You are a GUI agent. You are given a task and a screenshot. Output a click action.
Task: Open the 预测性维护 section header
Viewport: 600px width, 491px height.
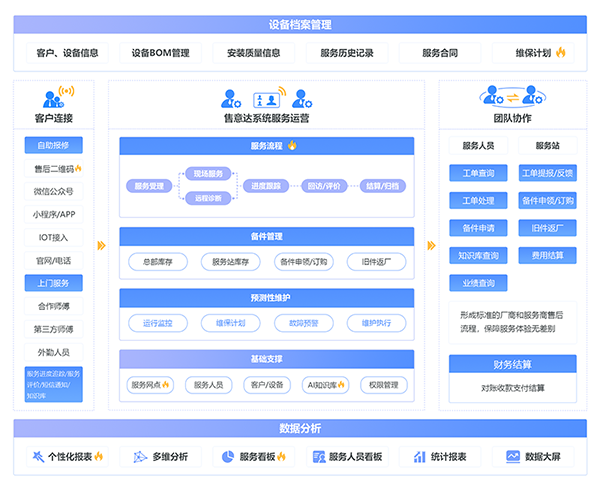coord(267,298)
